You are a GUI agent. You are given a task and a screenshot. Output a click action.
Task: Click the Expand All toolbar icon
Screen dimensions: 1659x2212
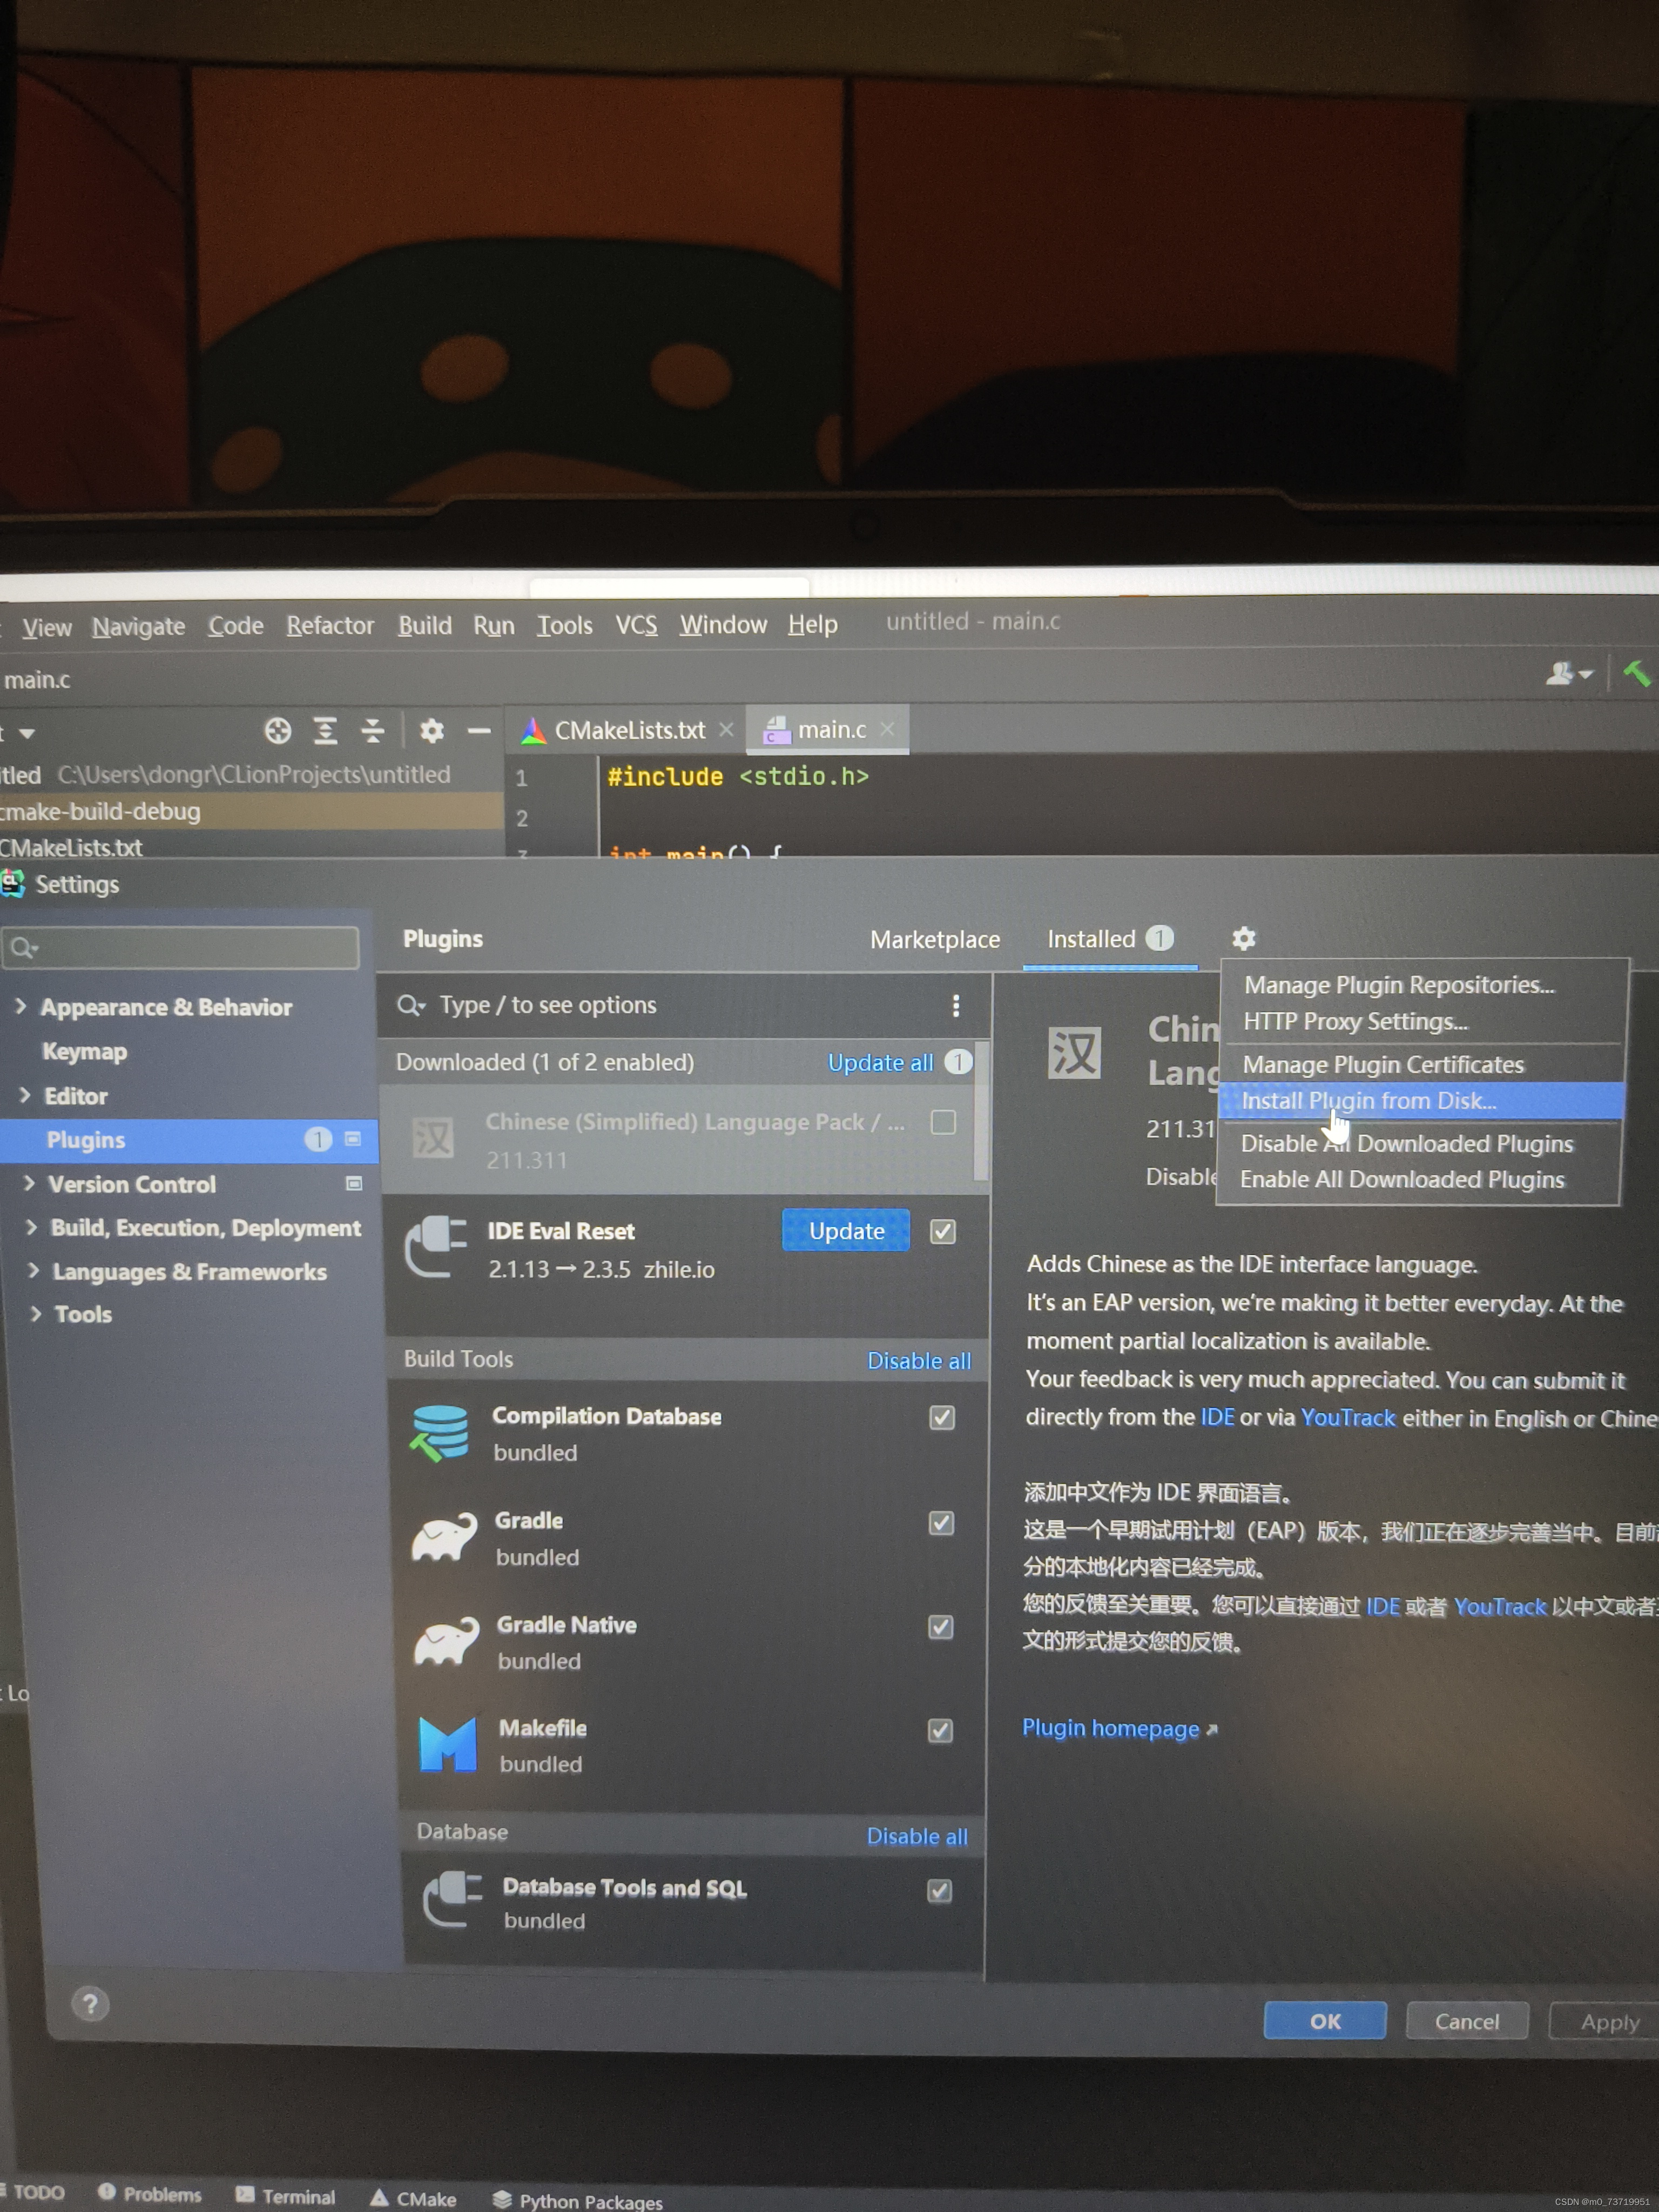(325, 731)
